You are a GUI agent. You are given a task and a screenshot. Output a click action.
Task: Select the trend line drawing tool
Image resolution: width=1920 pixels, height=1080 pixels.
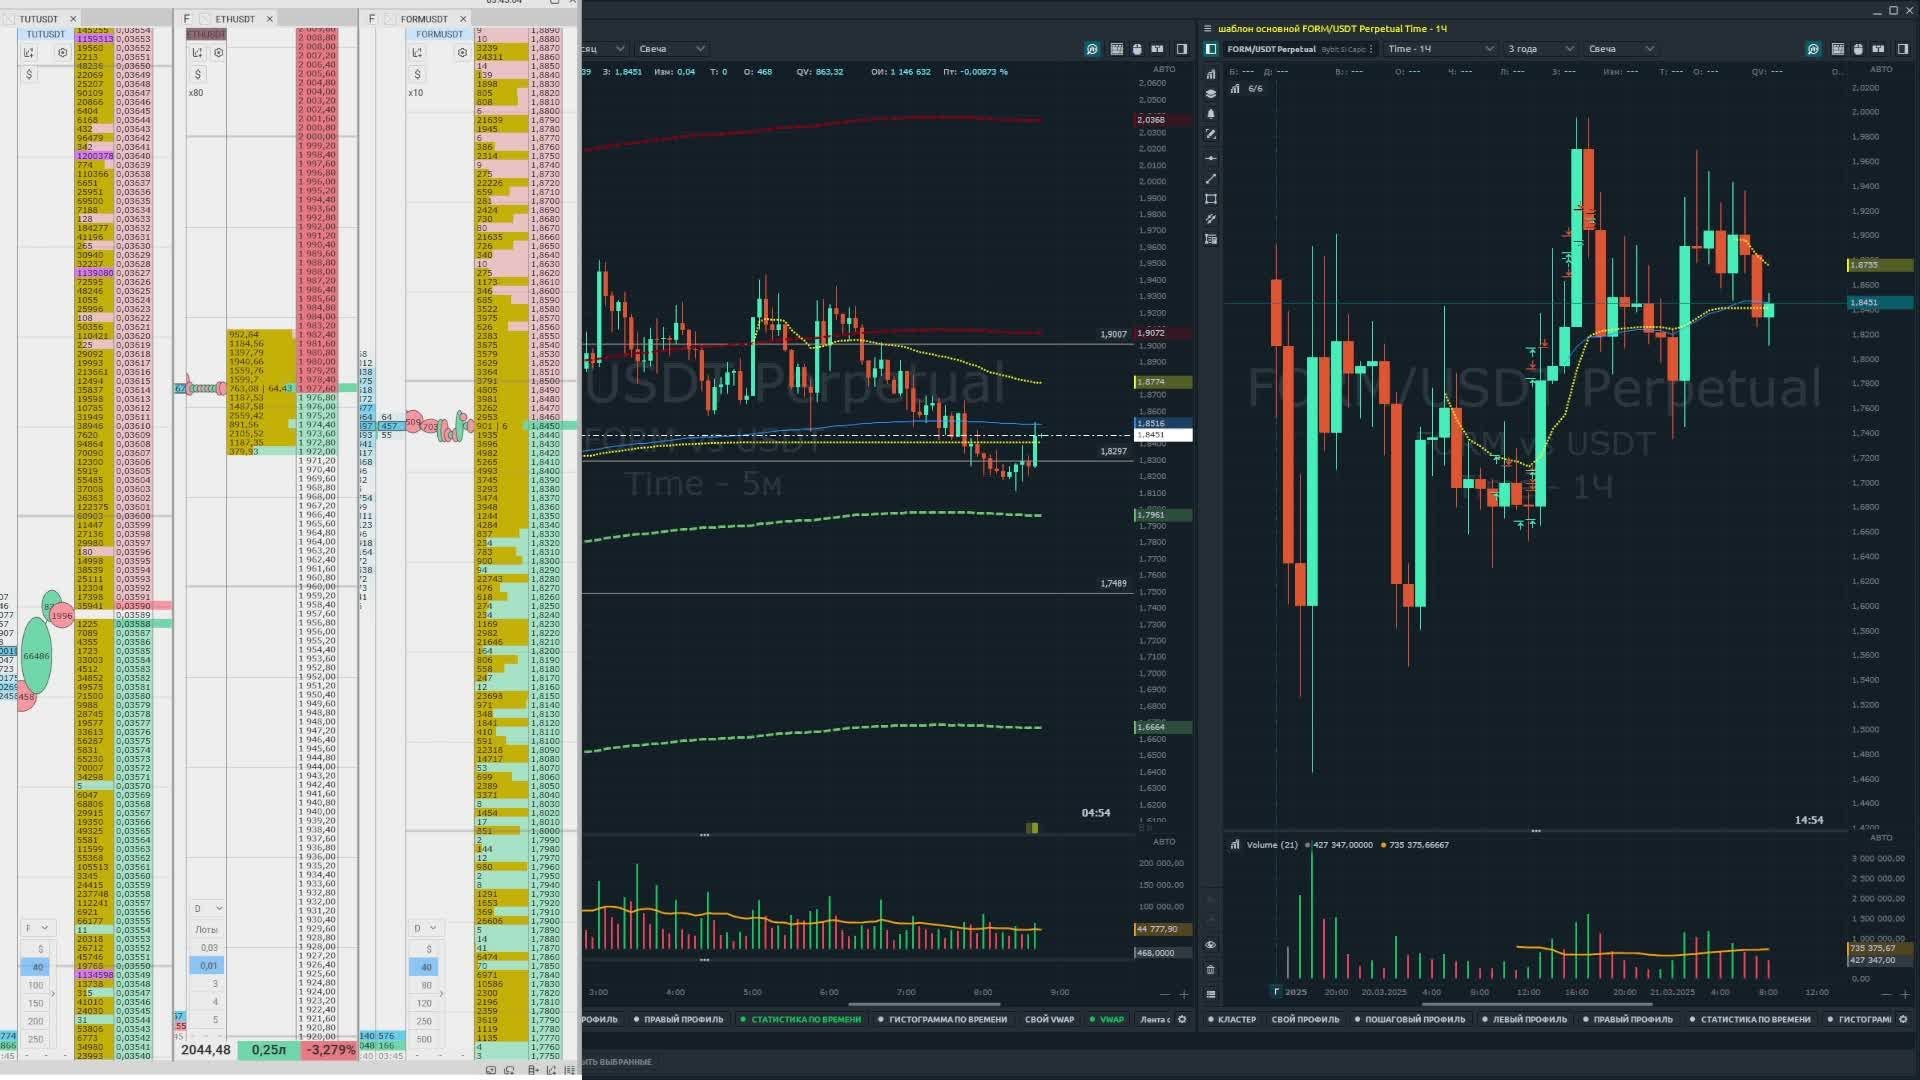1211,179
